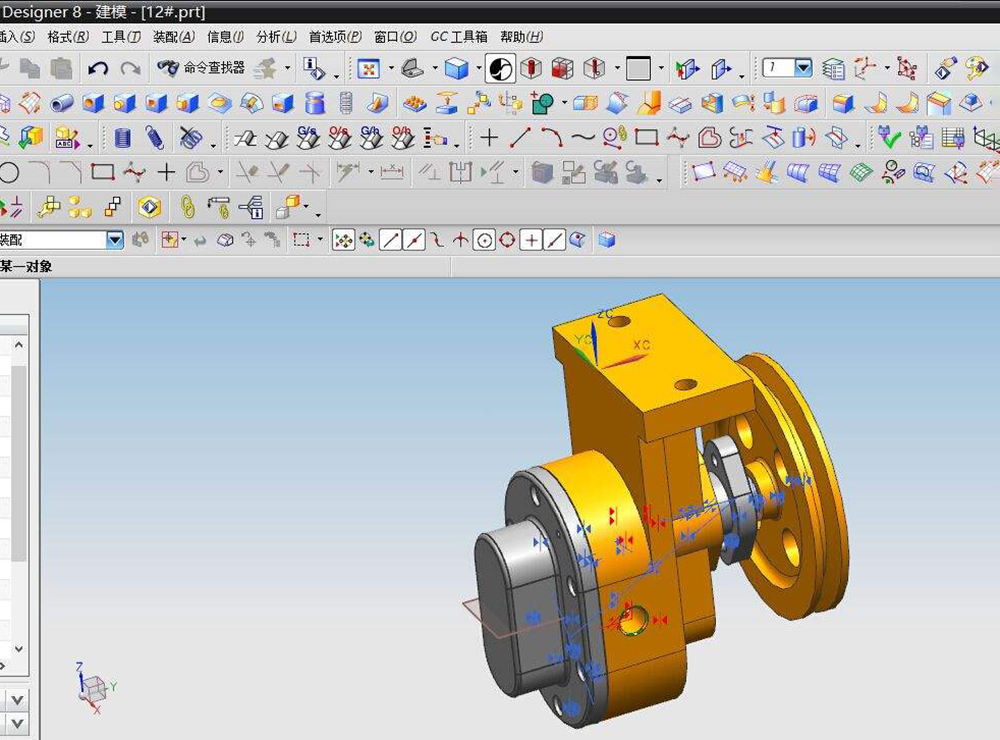Click the Shell feature icon
This screenshot has height=740, width=1000.
click(713, 103)
